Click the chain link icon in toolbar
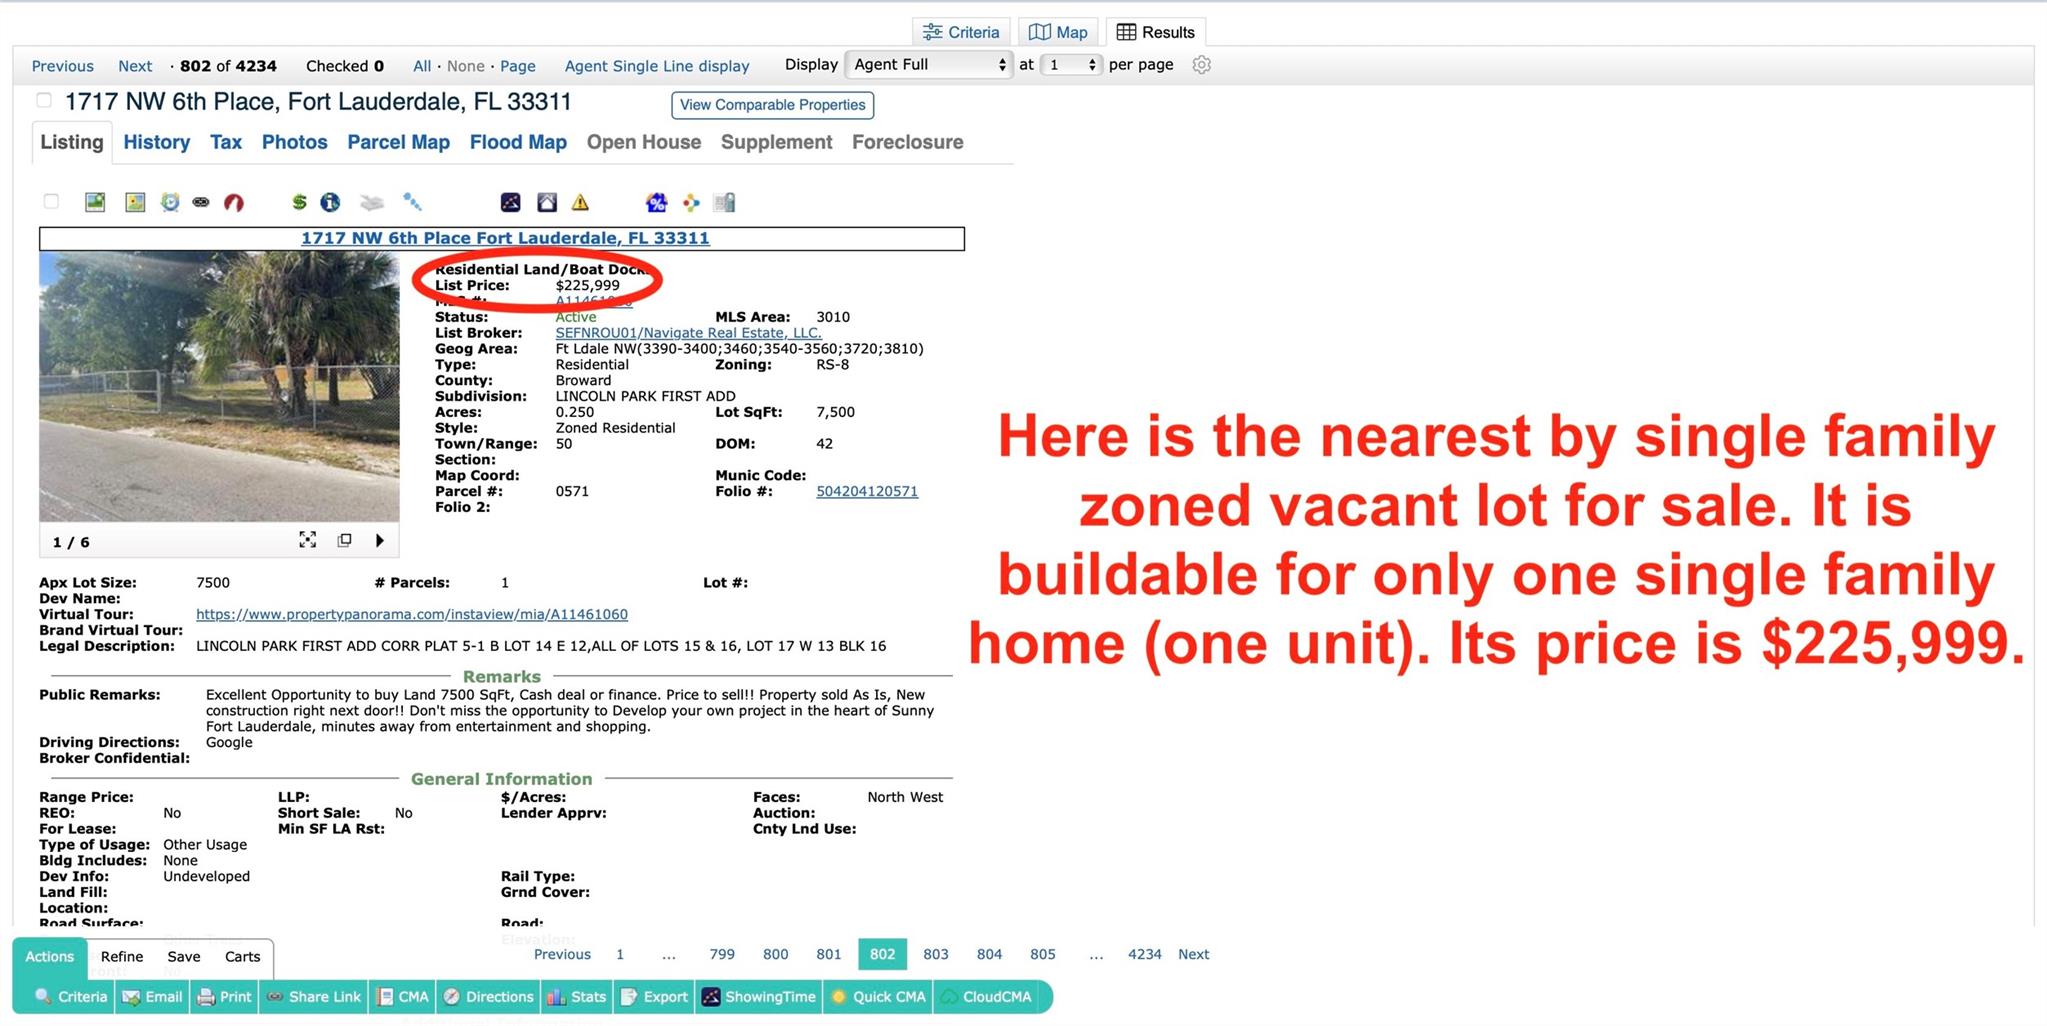 tap(201, 202)
